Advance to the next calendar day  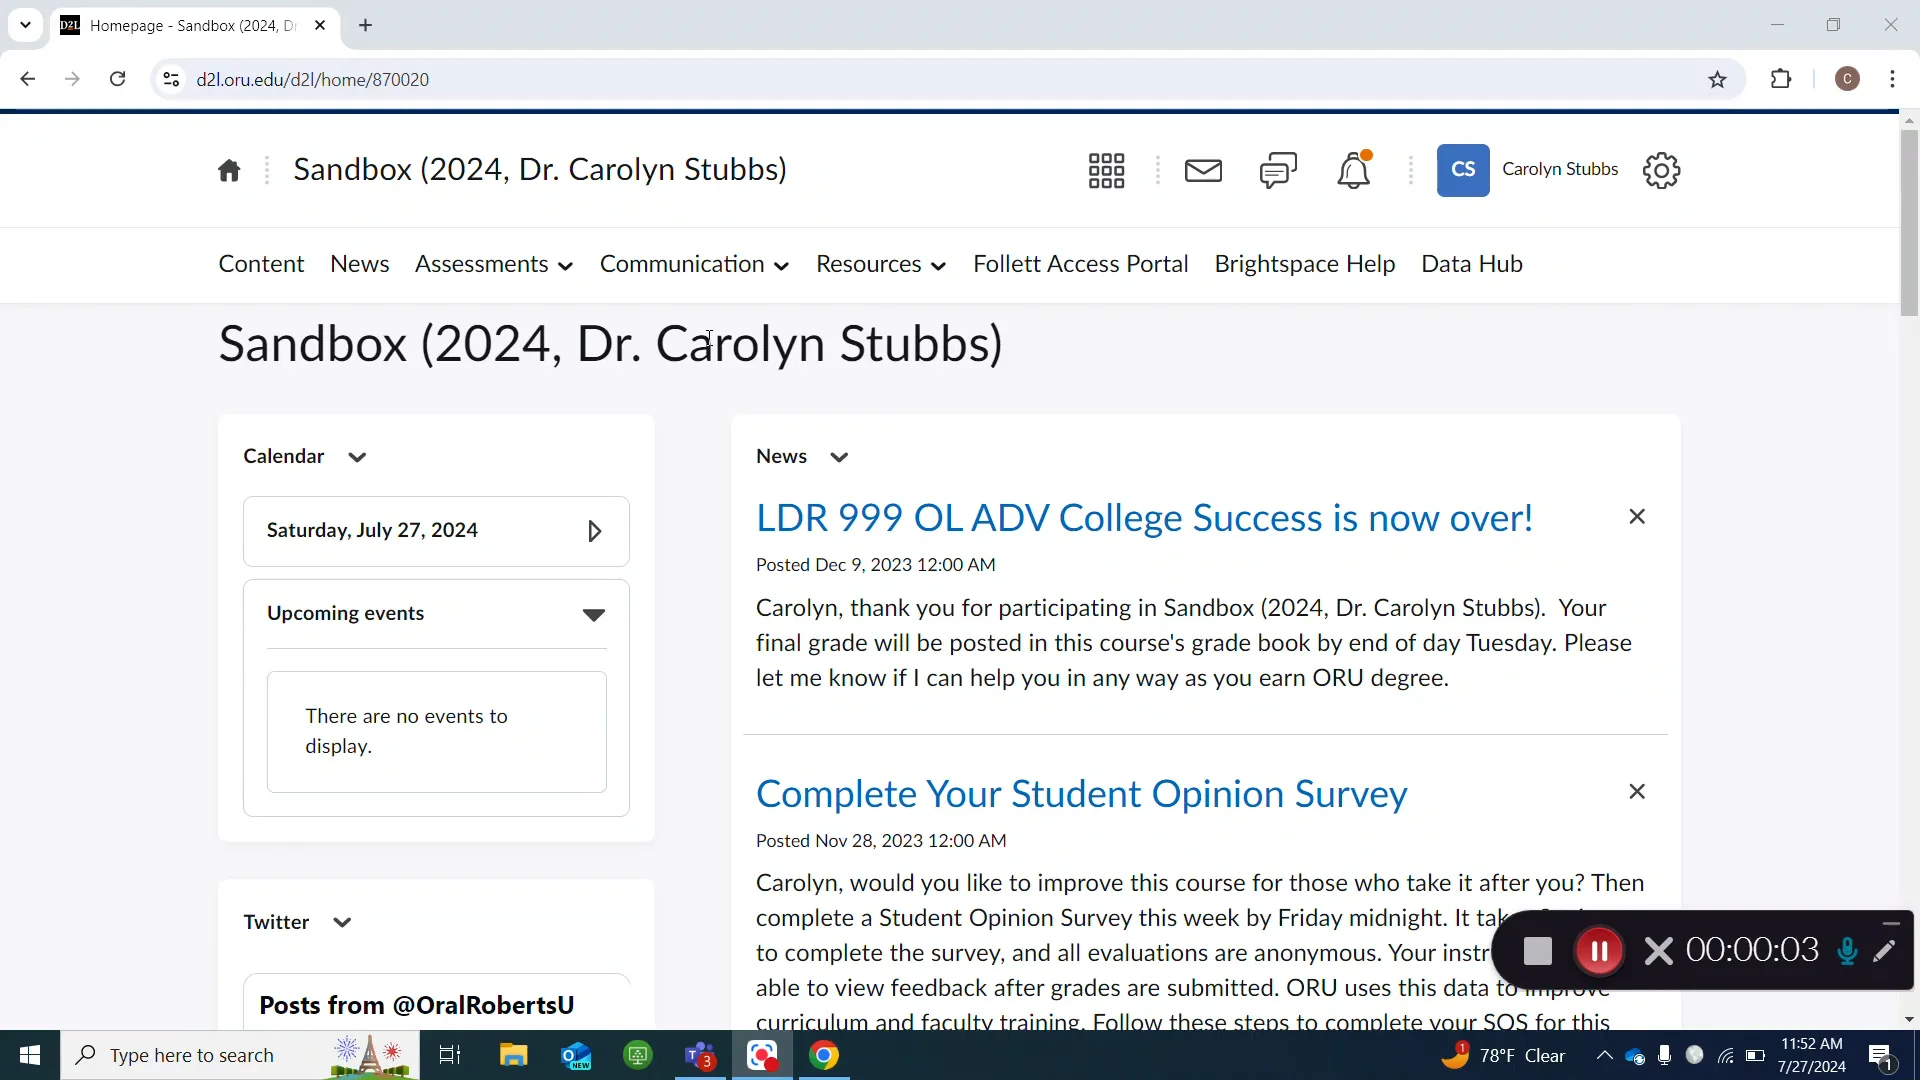[594, 531]
